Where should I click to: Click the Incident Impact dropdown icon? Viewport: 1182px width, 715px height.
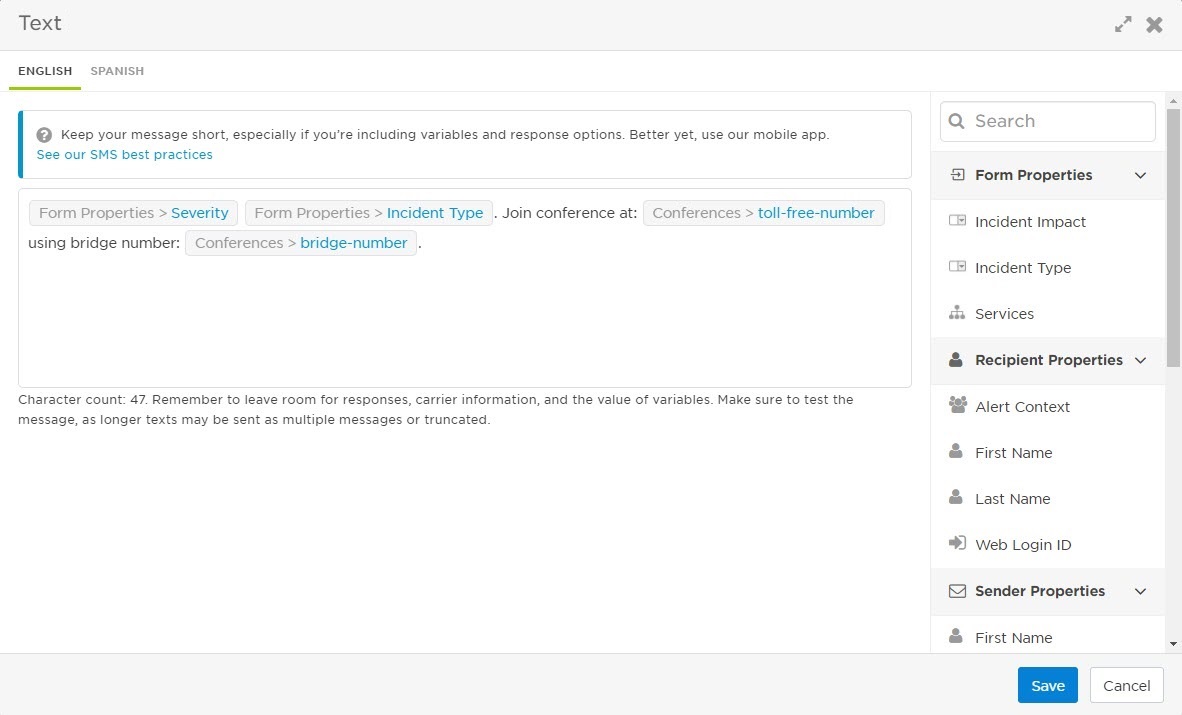coord(957,221)
